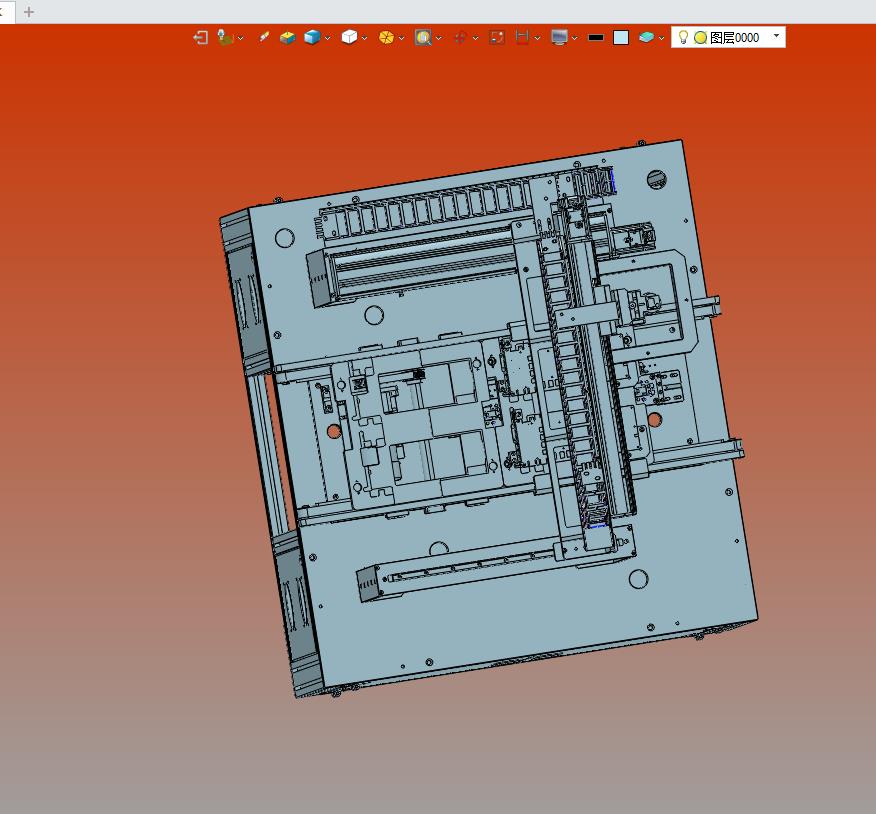Expand the zoom magnifier dropdown arrow
Screen dimensions: 876x814
click(x=439, y=39)
